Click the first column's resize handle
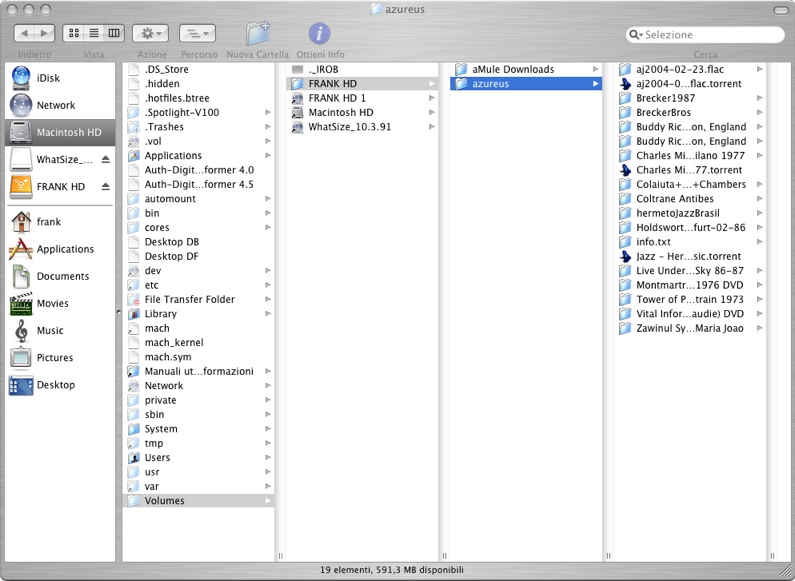The height and width of the screenshot is (581, 795). click(280, 556)
